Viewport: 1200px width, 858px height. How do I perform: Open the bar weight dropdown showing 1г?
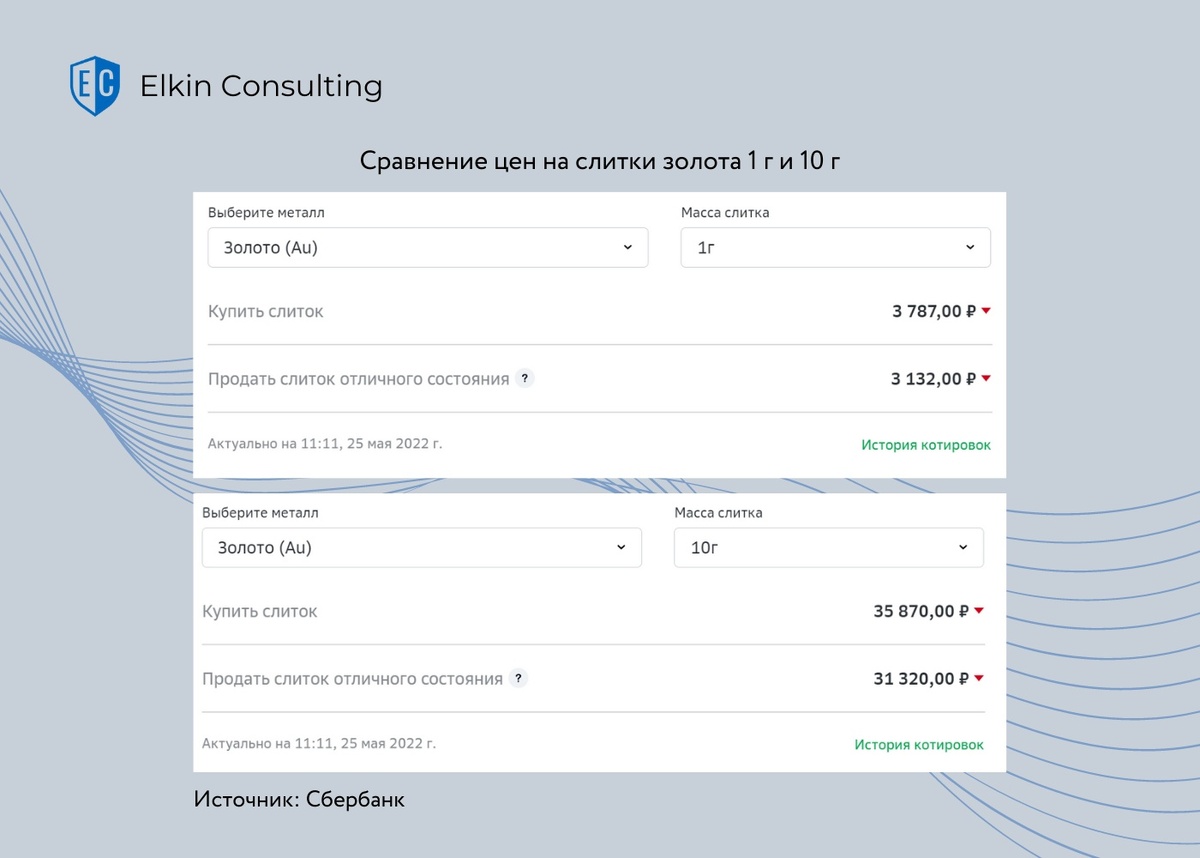836,248
